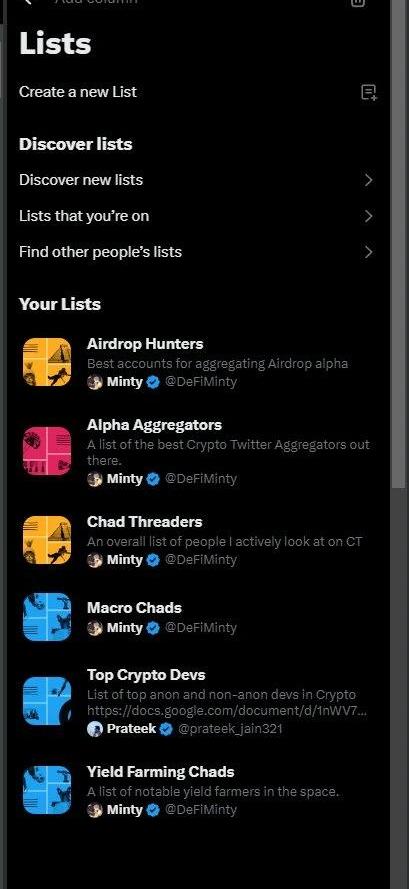Click the vertical scrollbar on right edge
Screen dimensions: 409x889
[x=399, y=244]
